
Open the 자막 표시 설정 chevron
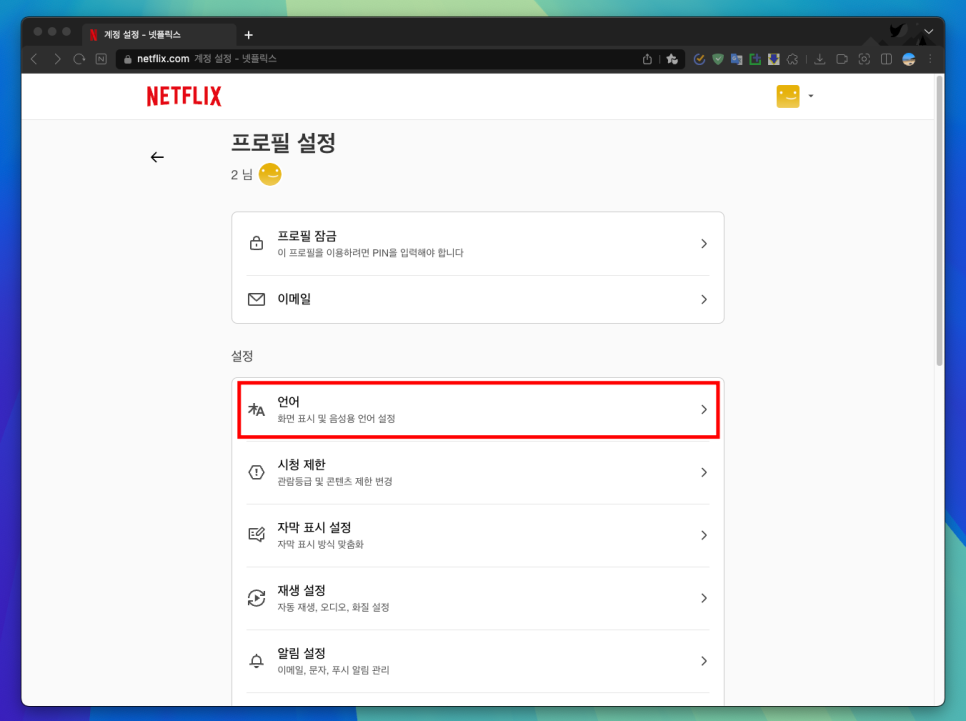click(704, 536)
